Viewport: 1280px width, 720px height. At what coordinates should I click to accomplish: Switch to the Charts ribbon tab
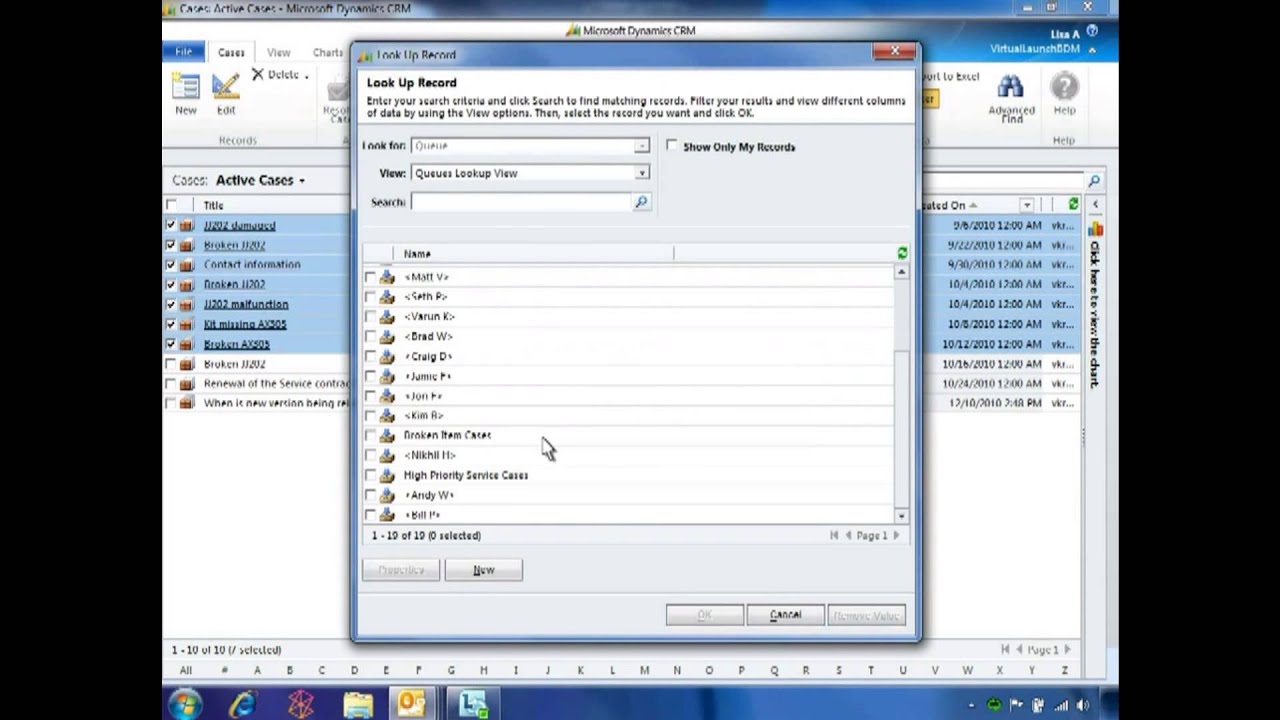pos(327,53)
